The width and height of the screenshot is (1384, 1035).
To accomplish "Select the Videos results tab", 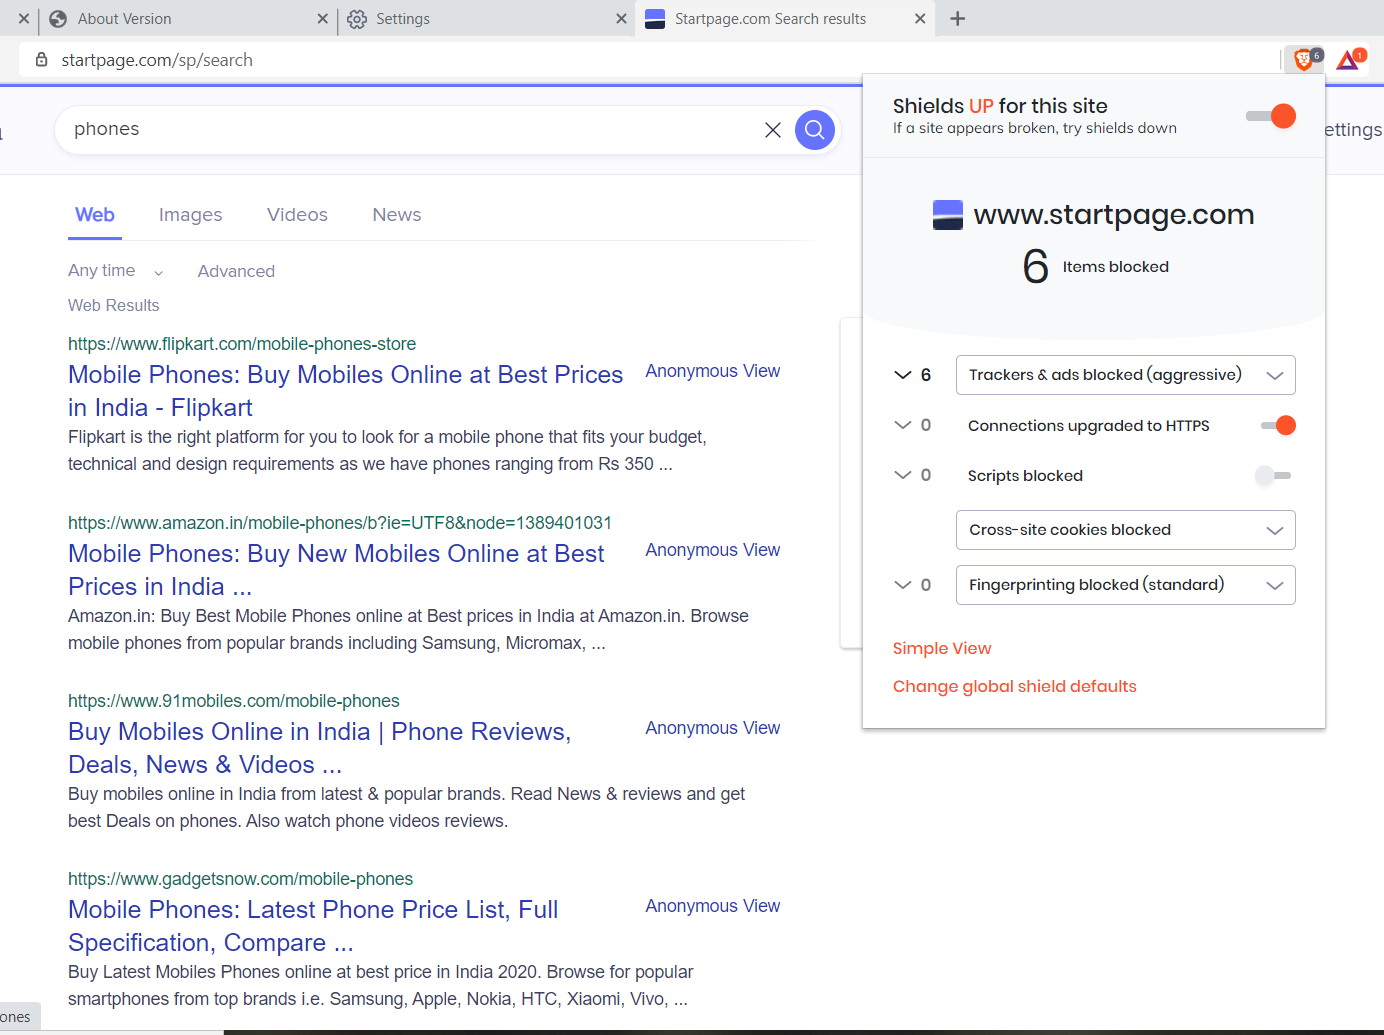I will click(x=297, y=215).
